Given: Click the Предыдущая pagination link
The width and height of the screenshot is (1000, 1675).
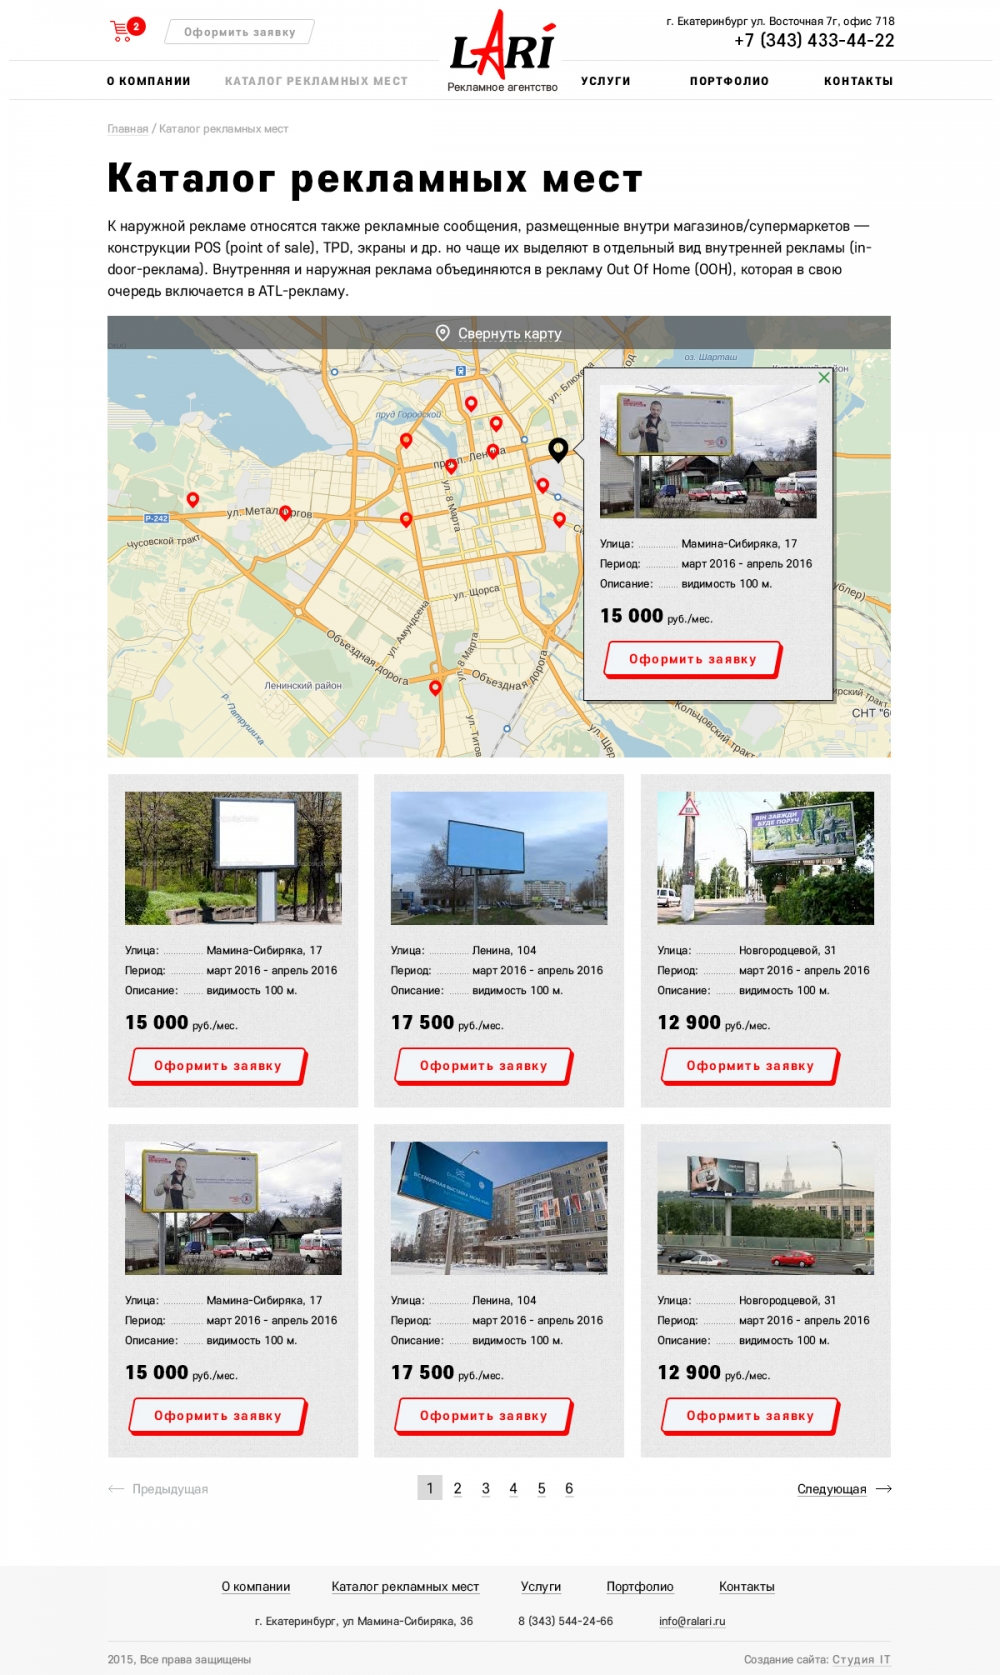Looking at the screenshot, I should coord(170,1489).
